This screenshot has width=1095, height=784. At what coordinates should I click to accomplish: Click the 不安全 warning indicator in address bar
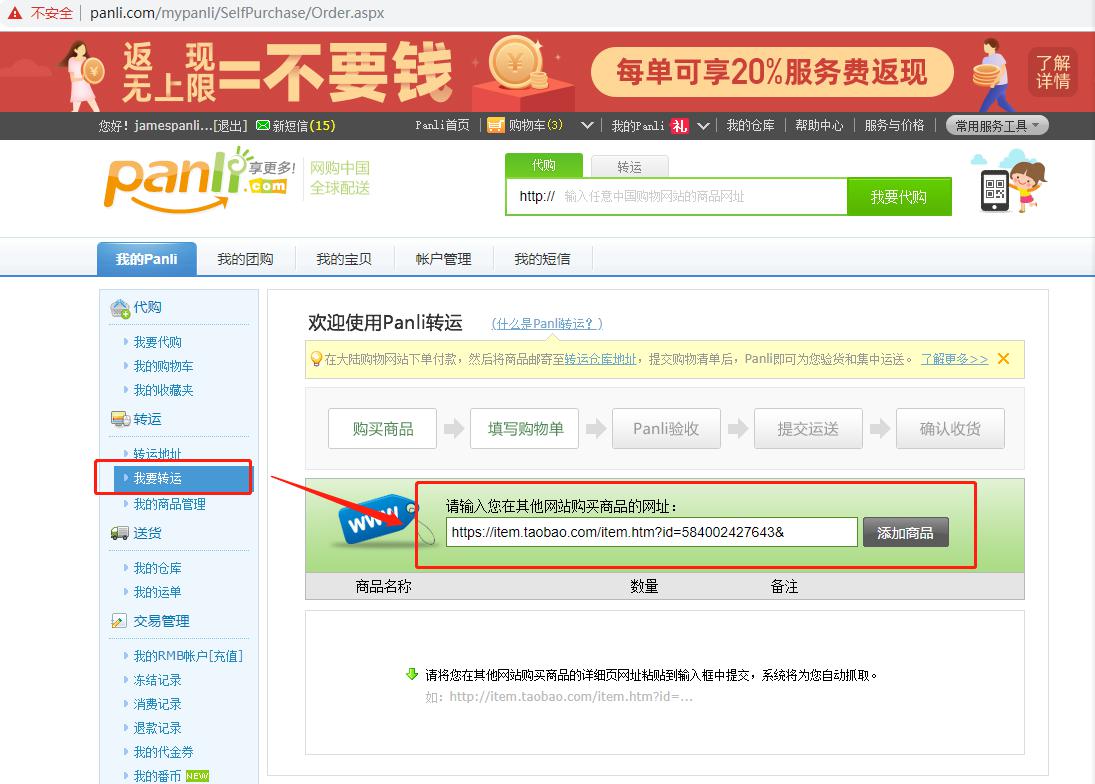pyautogui.click(x=37, y=13)
